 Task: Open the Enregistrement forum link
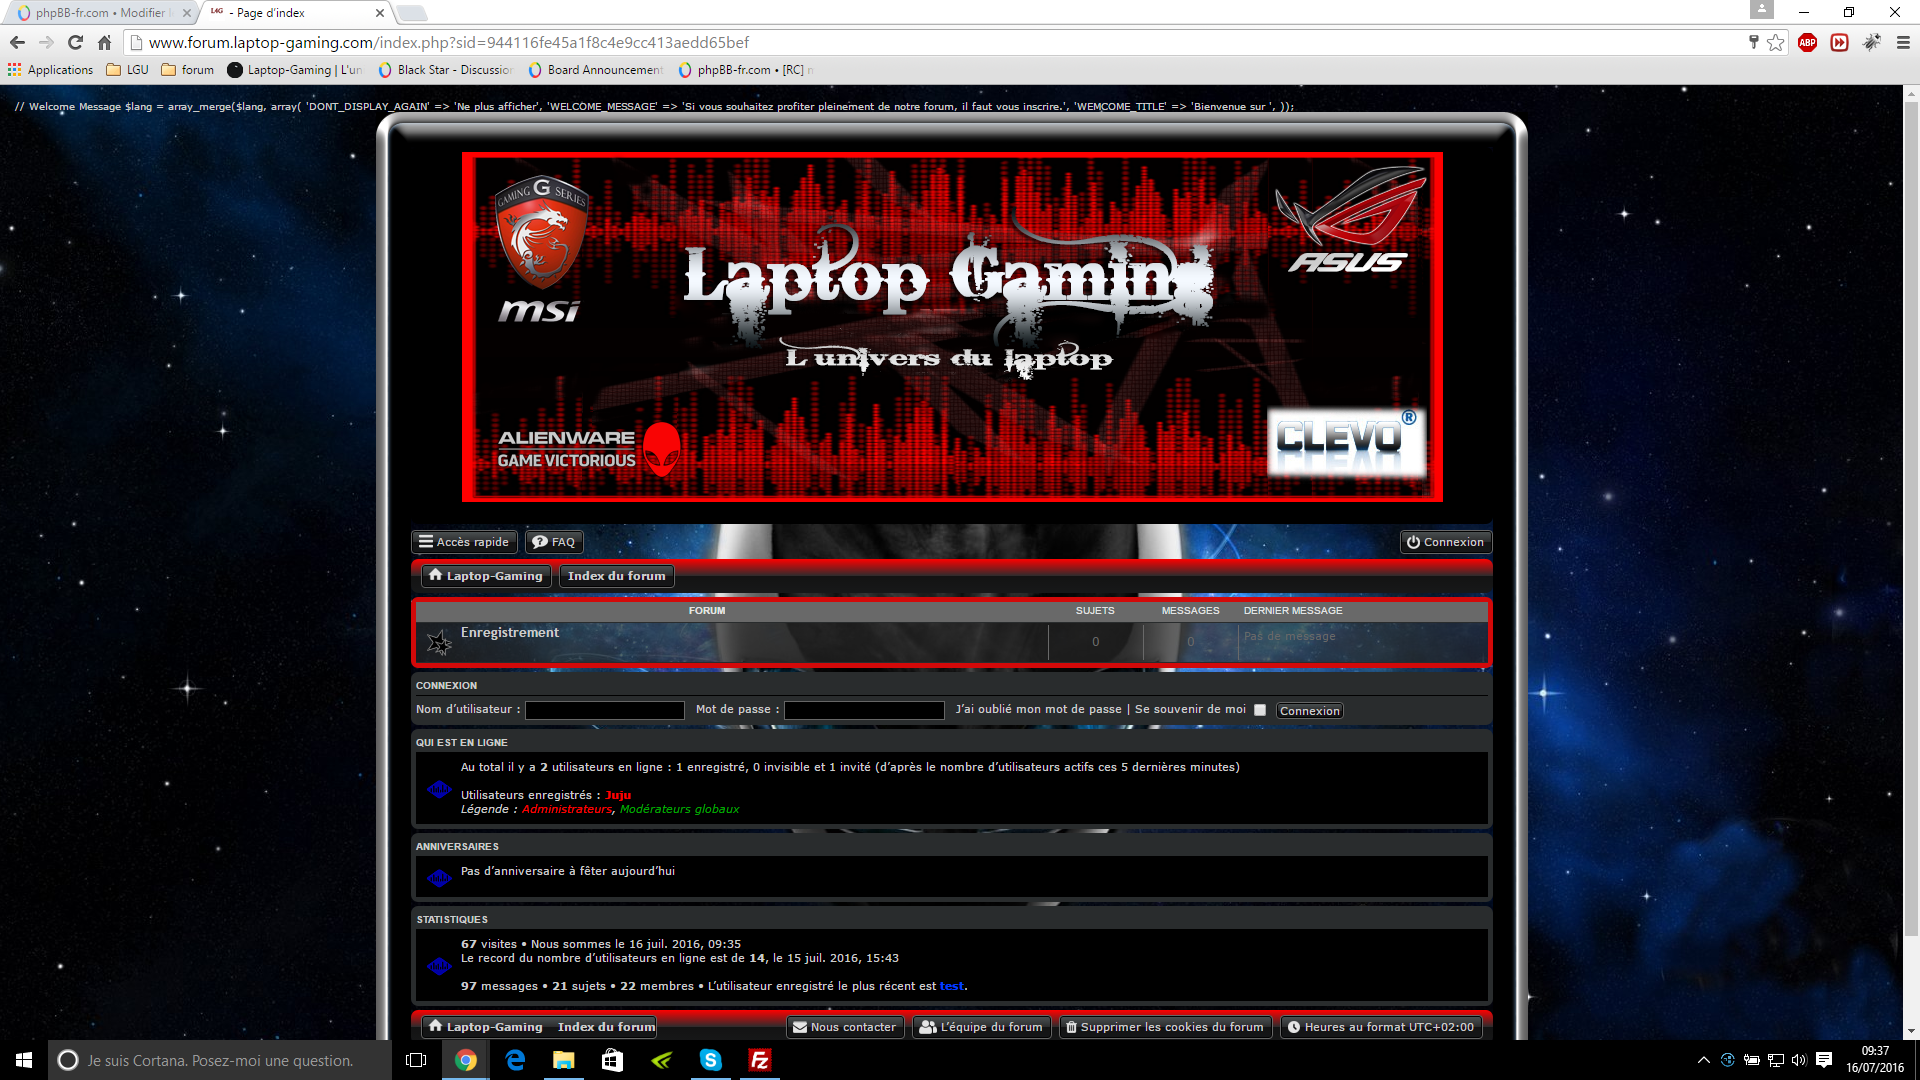509,632
